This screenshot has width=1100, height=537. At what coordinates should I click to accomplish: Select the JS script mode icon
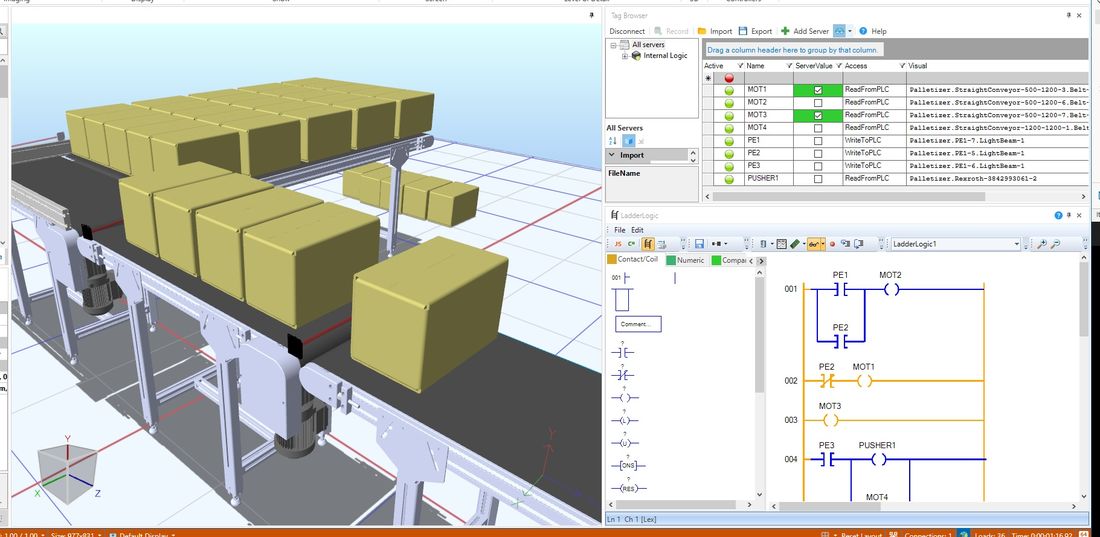618,244
